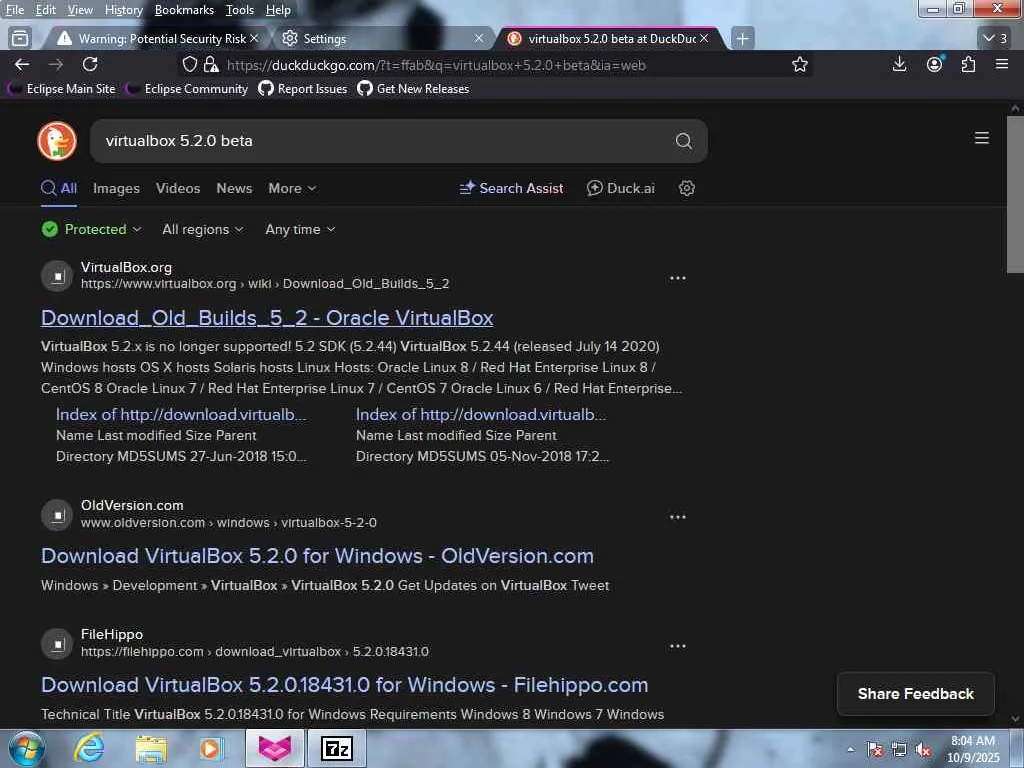Open the Report Issues bookmark
1024x768 pixels.
point(303,89)
